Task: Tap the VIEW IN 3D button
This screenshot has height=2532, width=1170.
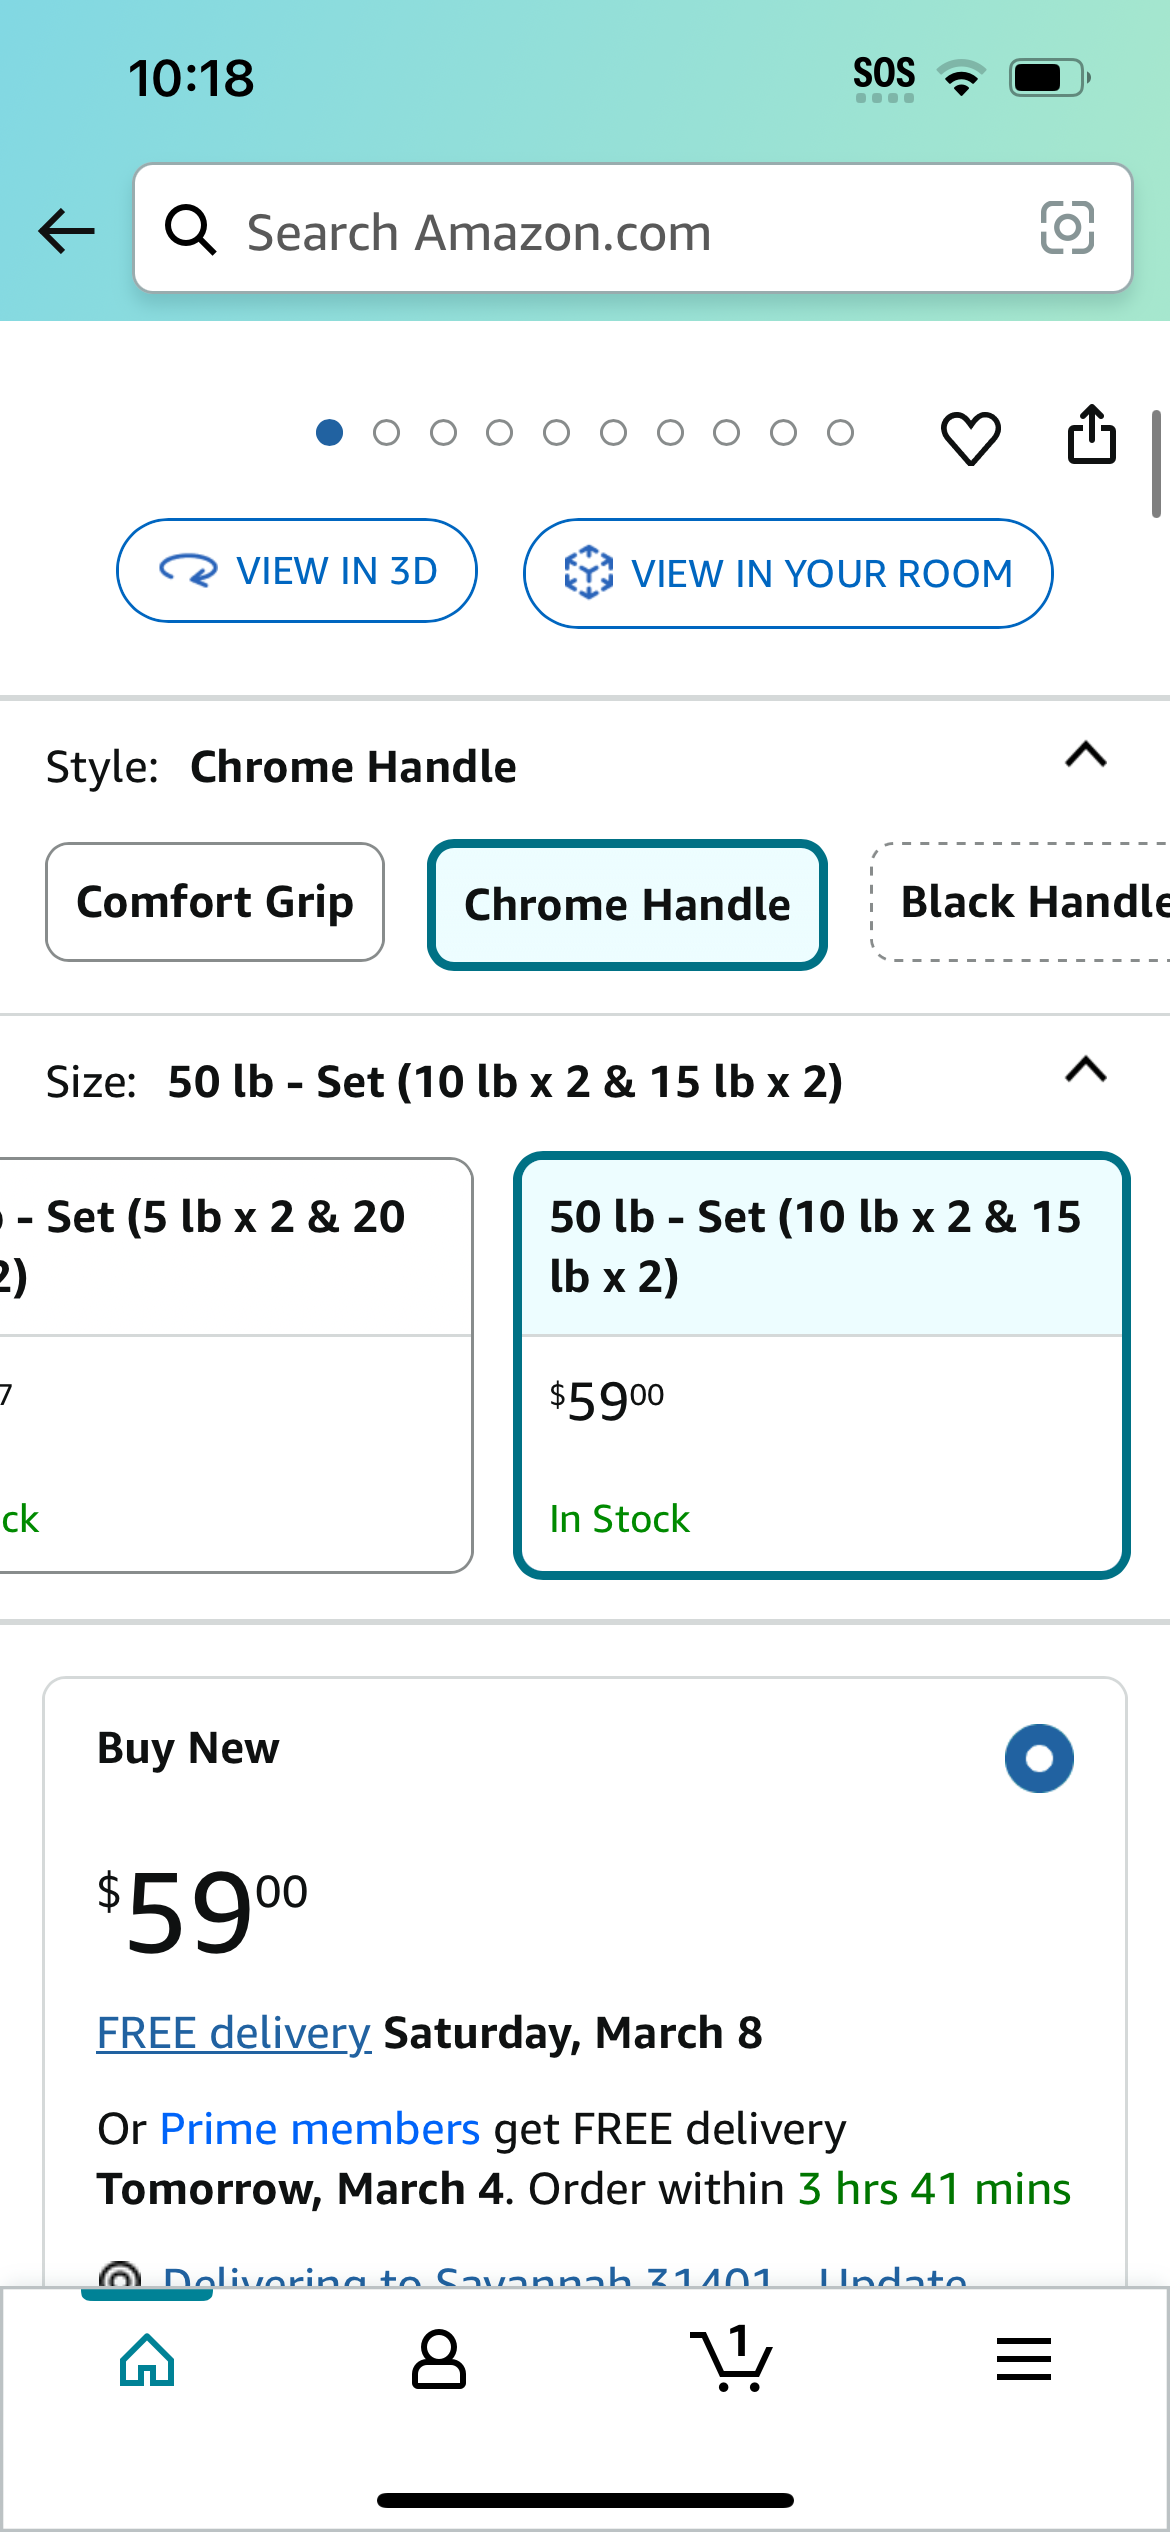Action: tap(297, 571)
